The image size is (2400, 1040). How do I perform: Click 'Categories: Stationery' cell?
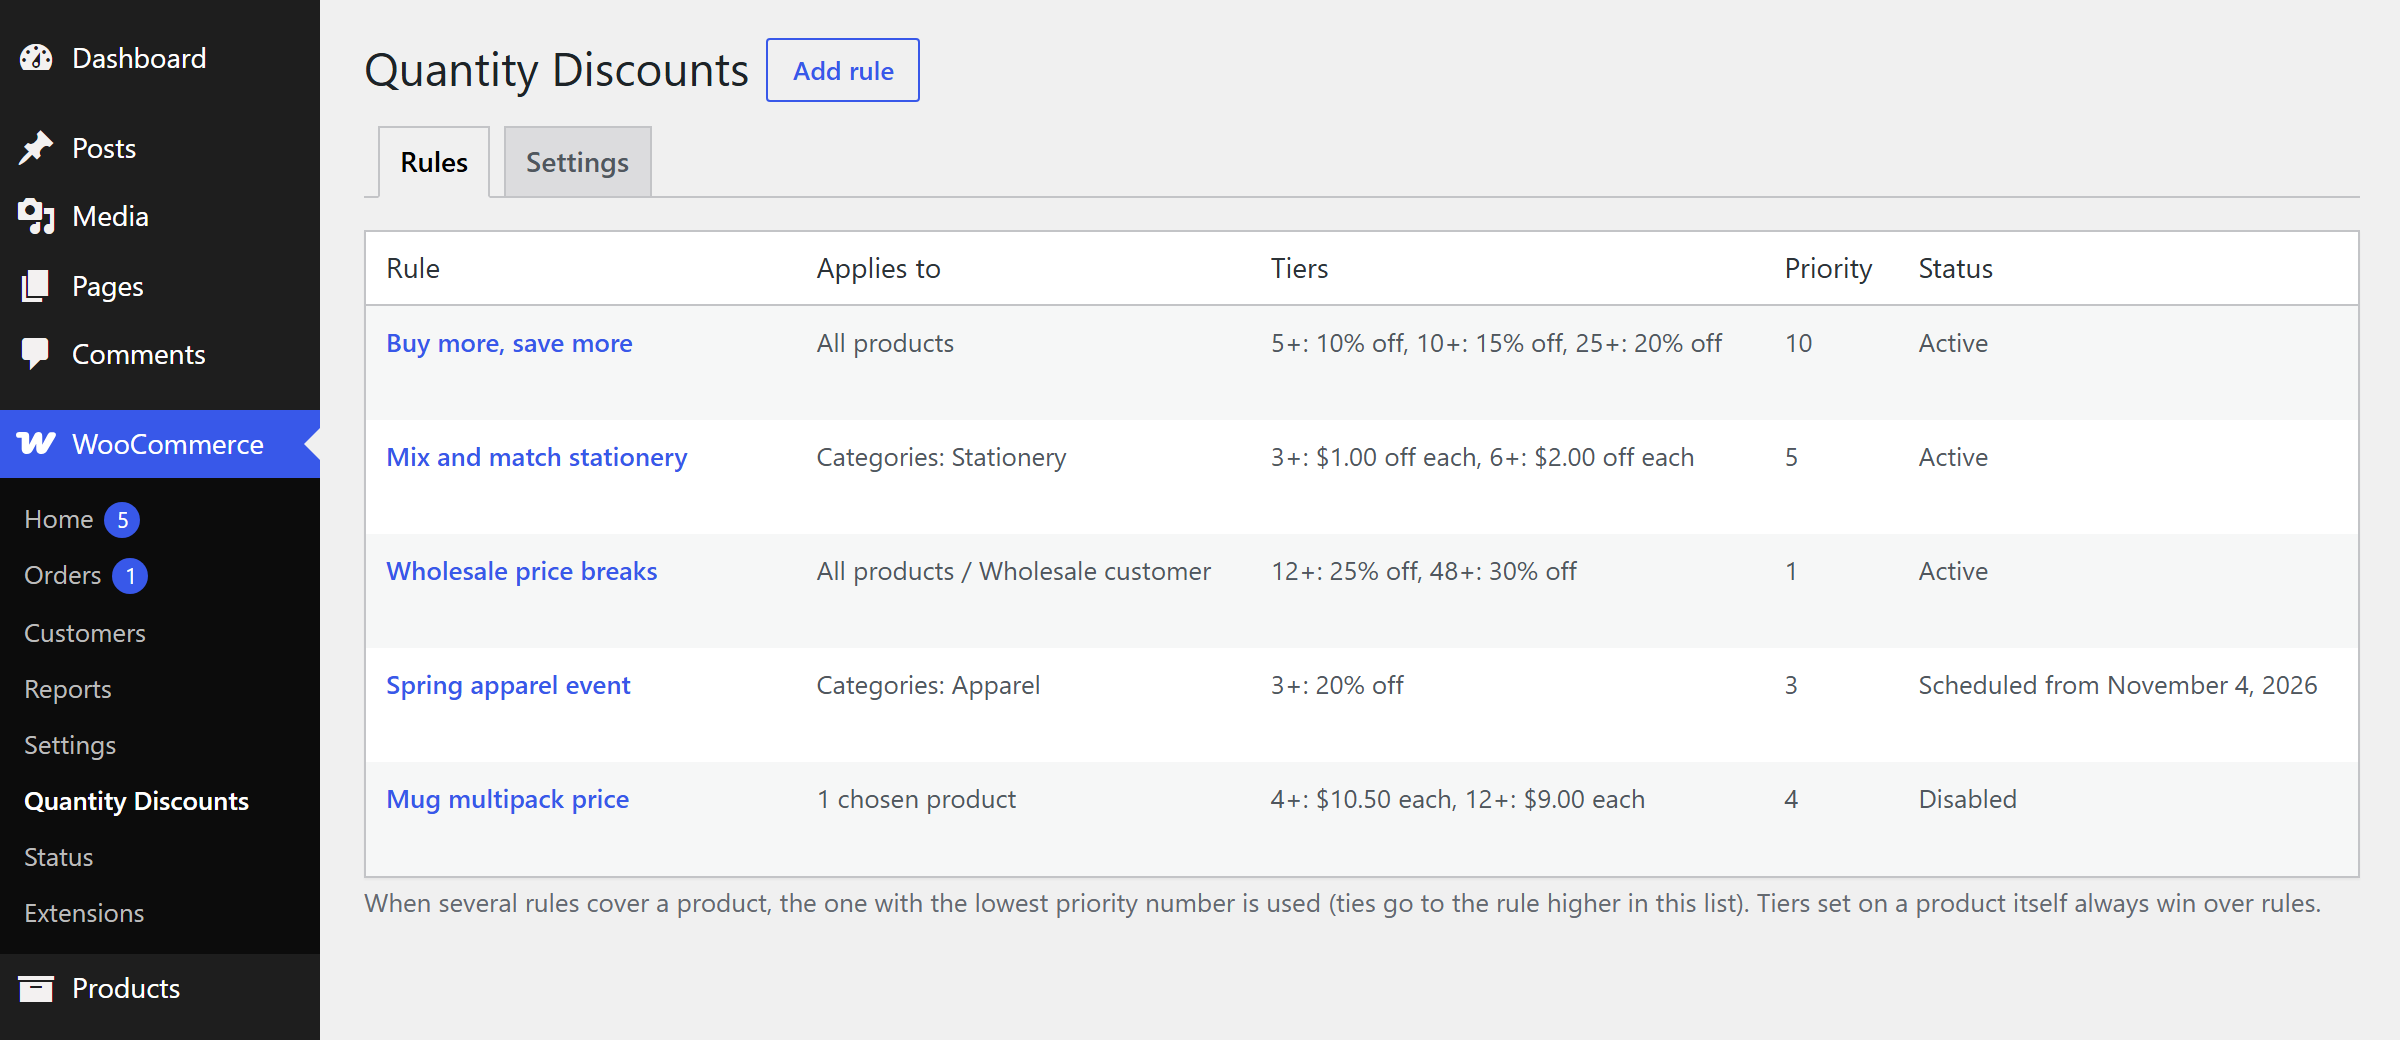coord(941,457)
